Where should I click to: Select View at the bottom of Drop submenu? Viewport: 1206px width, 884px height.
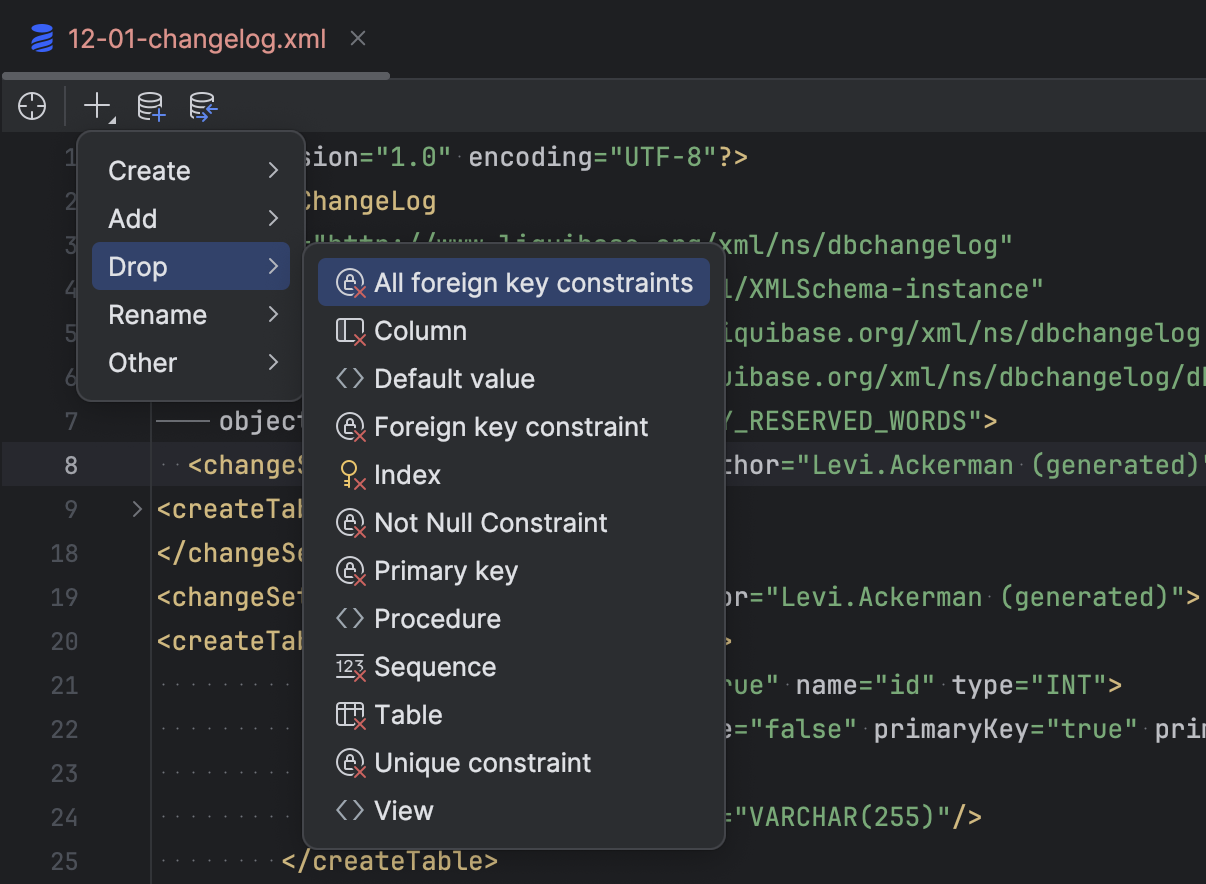405,810
